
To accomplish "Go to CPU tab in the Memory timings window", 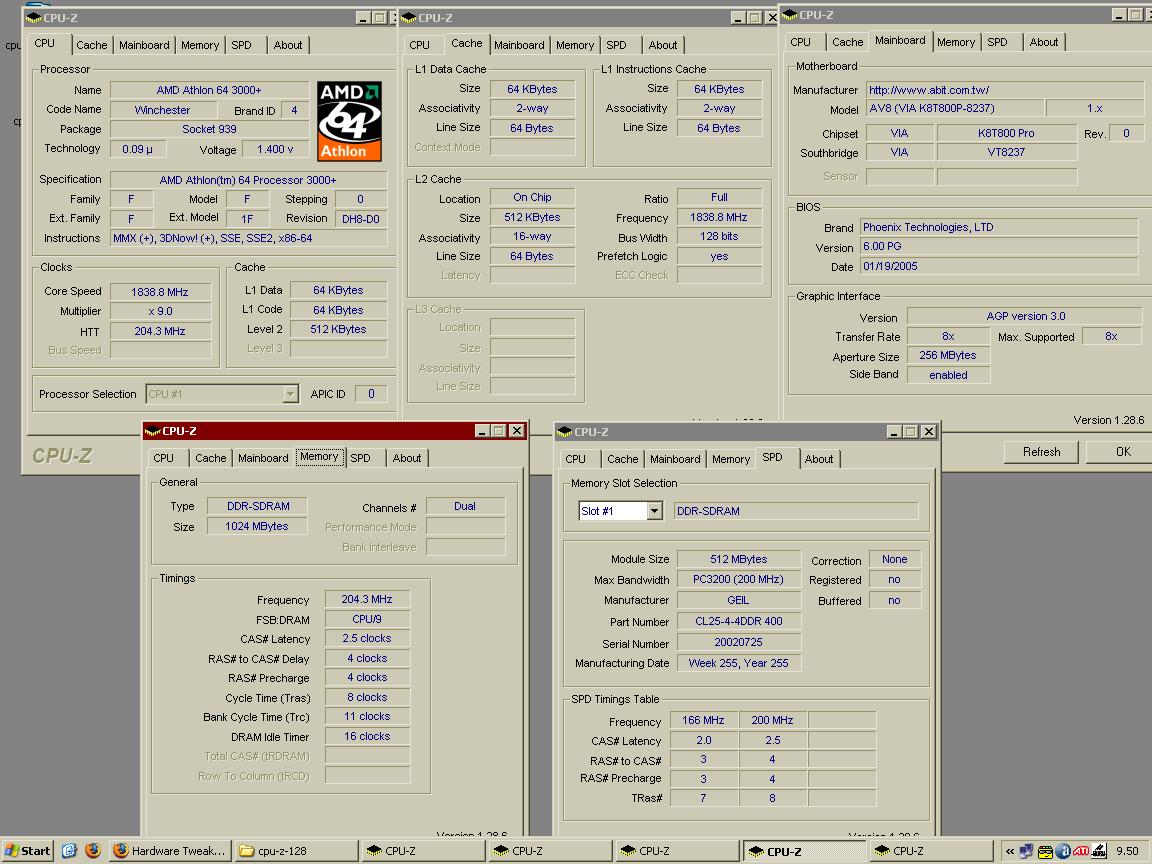I will click(164, 458).
